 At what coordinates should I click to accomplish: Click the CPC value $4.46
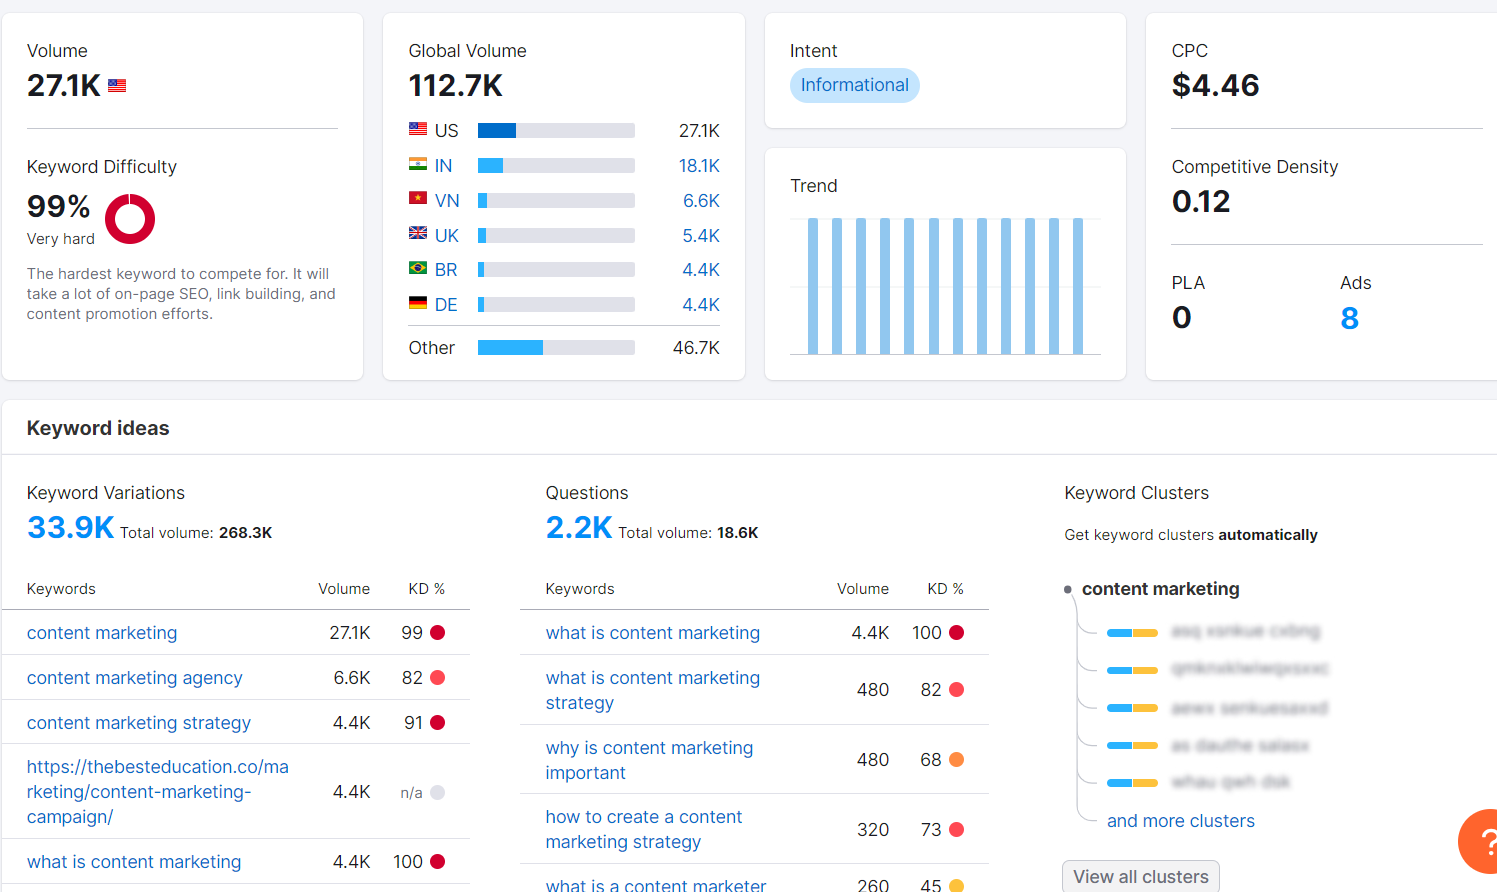click(x=1215, y=86)
